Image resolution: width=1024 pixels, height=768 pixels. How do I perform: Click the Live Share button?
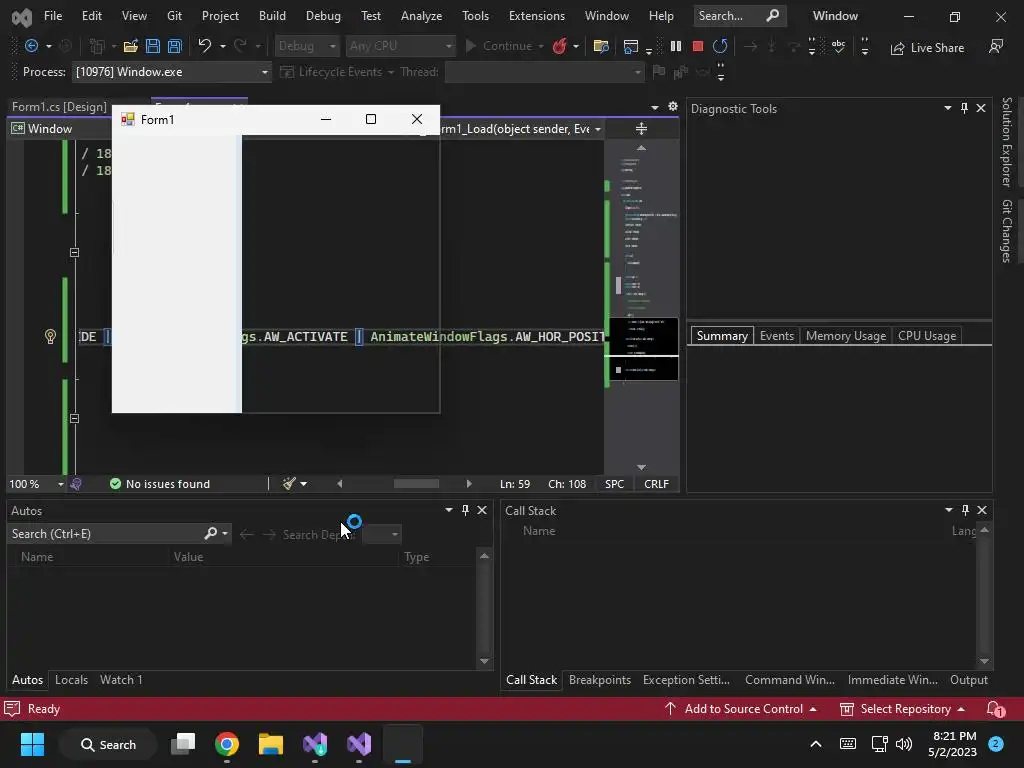927,48
